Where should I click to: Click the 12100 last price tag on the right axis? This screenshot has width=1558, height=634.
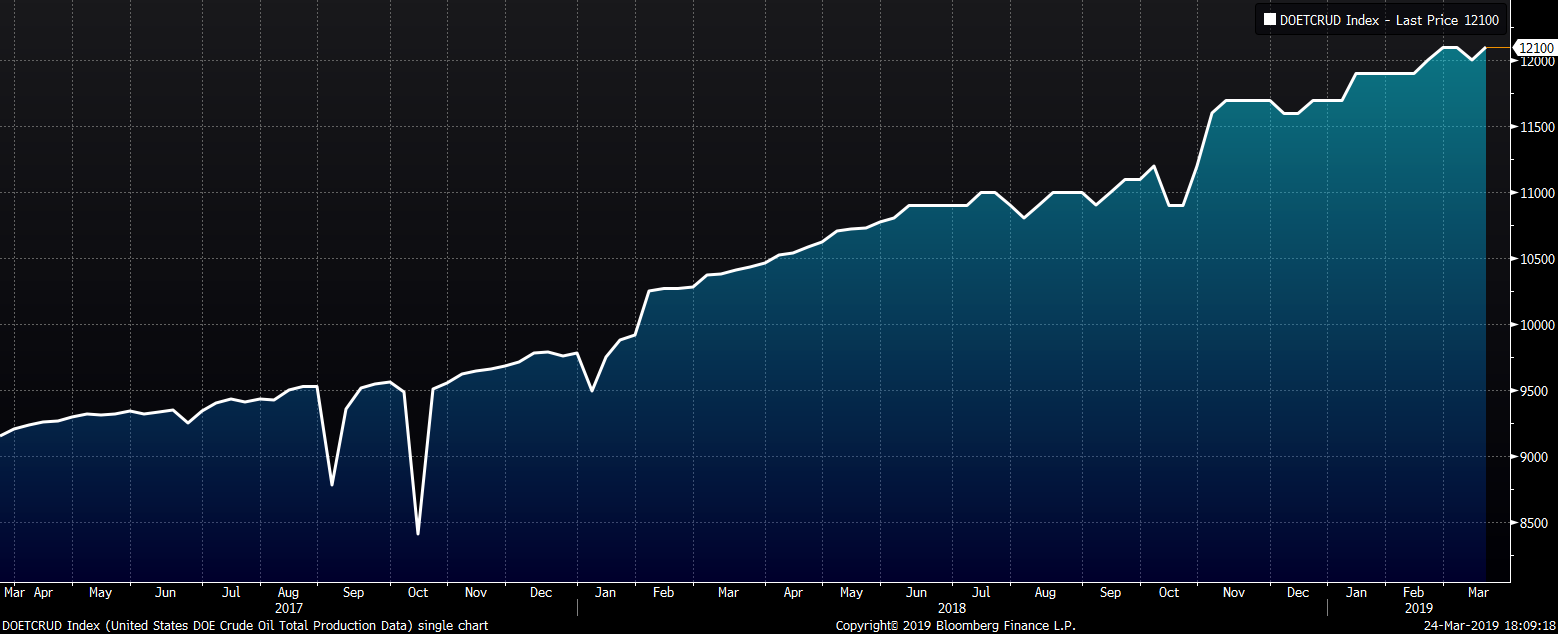1535,48
